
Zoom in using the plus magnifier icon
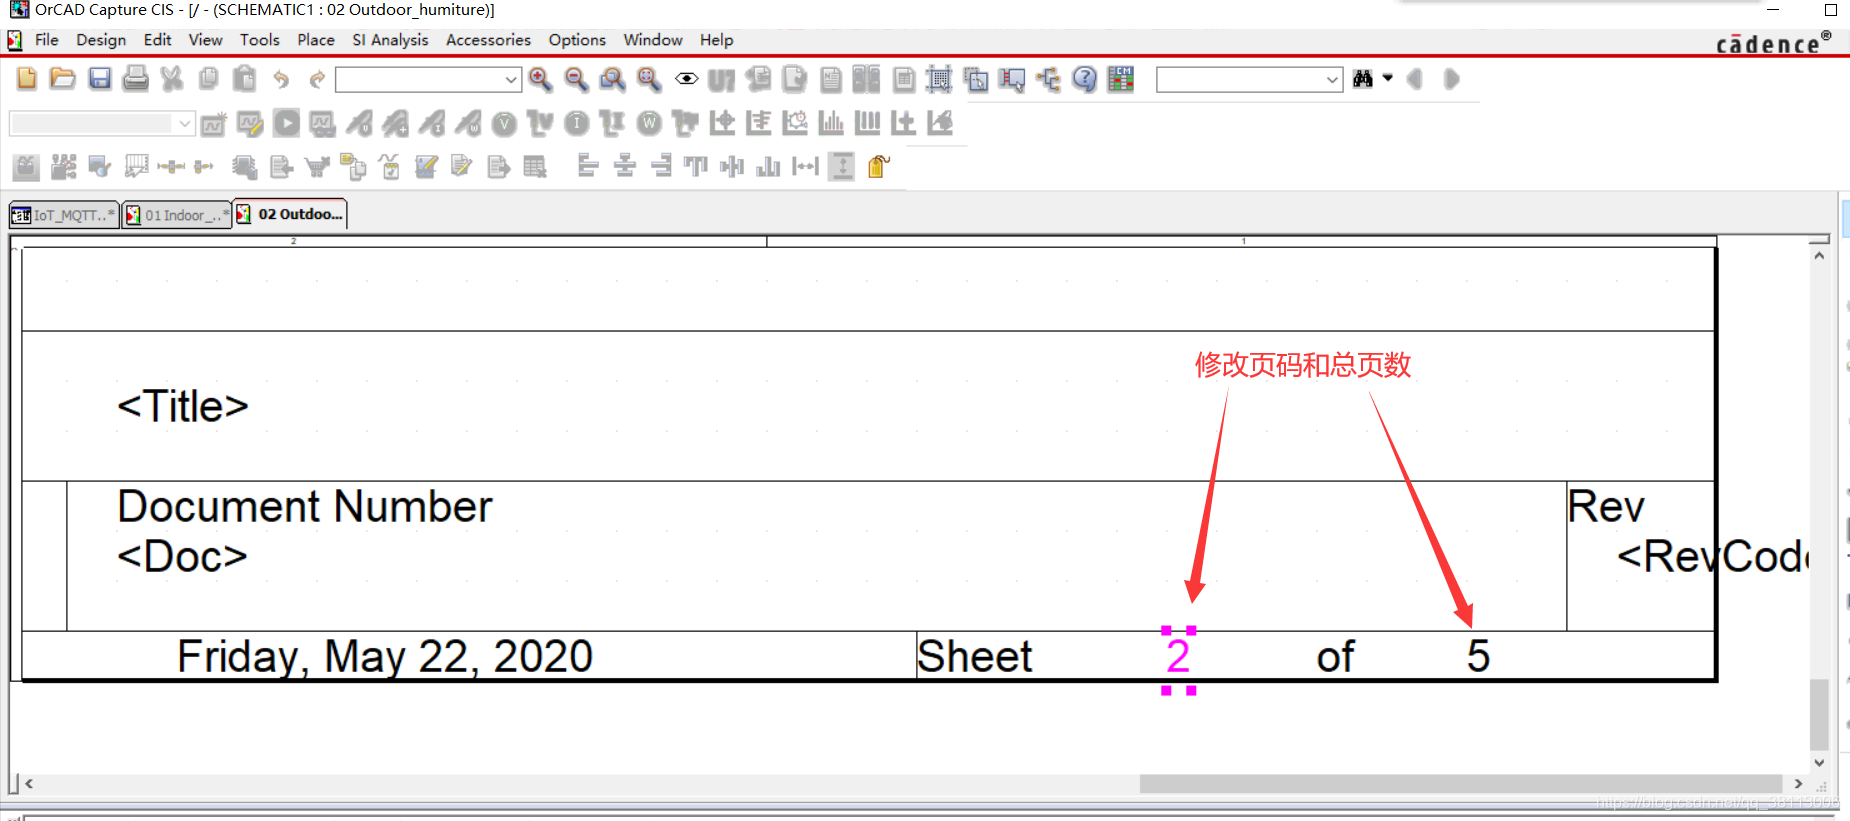(540, 79)
